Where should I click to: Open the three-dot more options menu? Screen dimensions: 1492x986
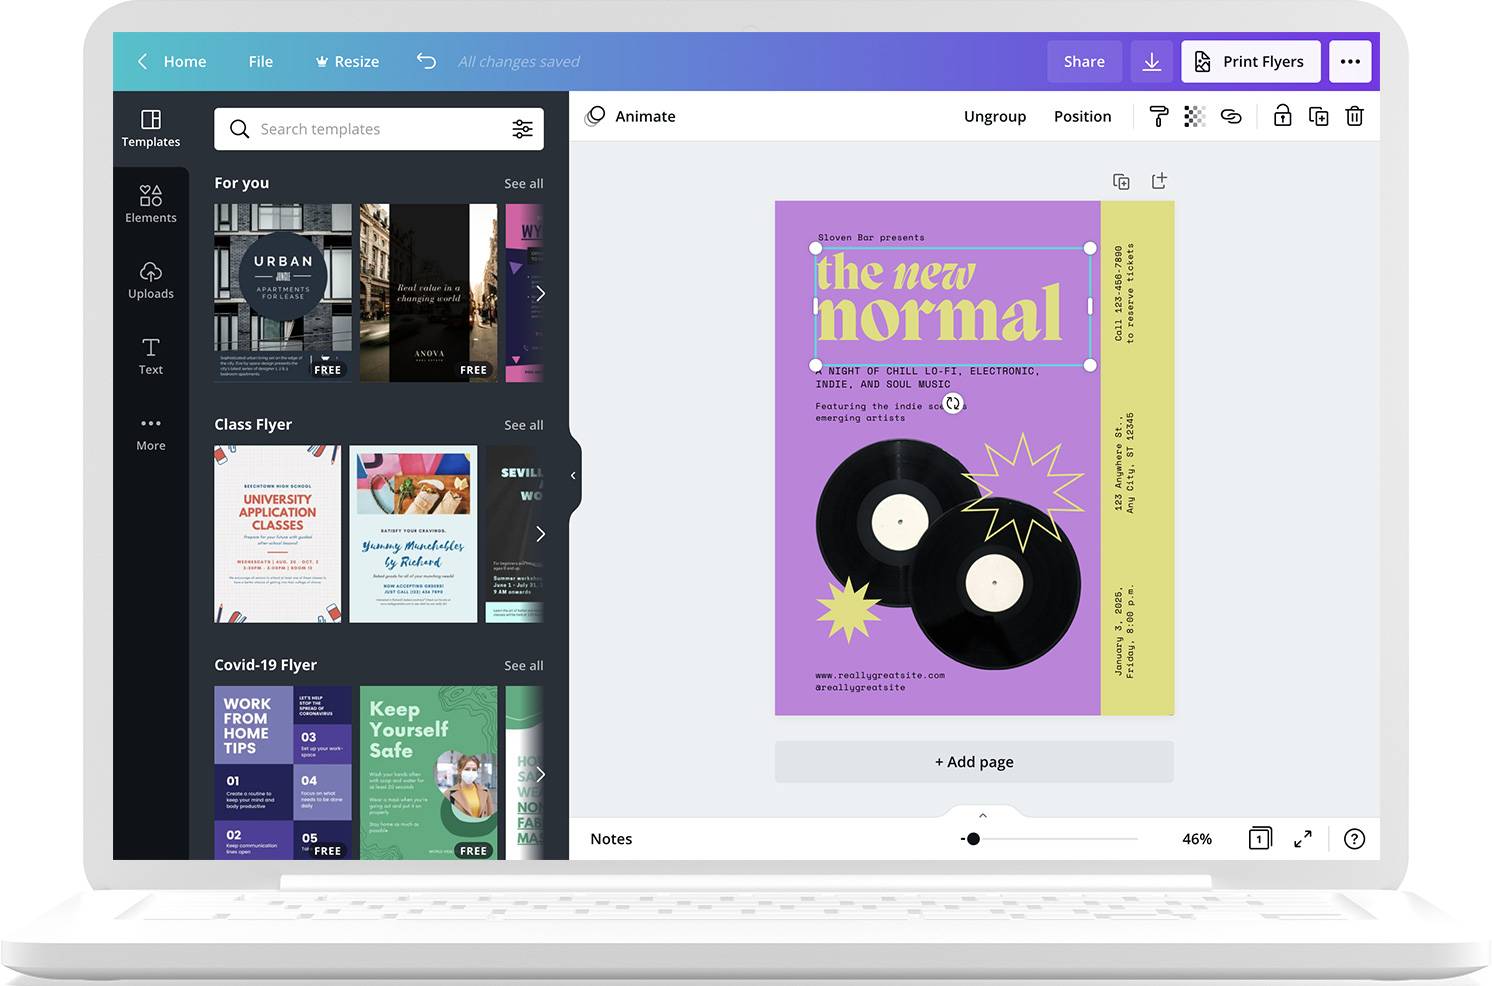[x=1350, y=62]
